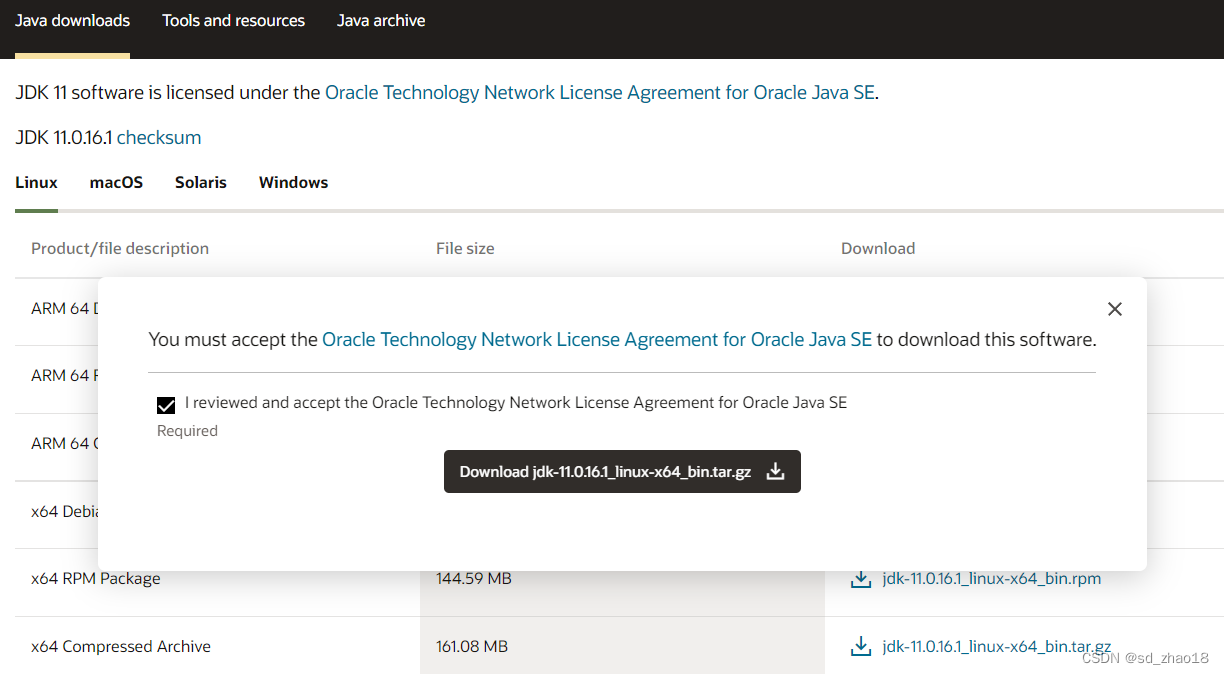Screen dimensions: 1224x674
Task: Click the x64 RPM Package row label
Action: [x=96, y=579]
